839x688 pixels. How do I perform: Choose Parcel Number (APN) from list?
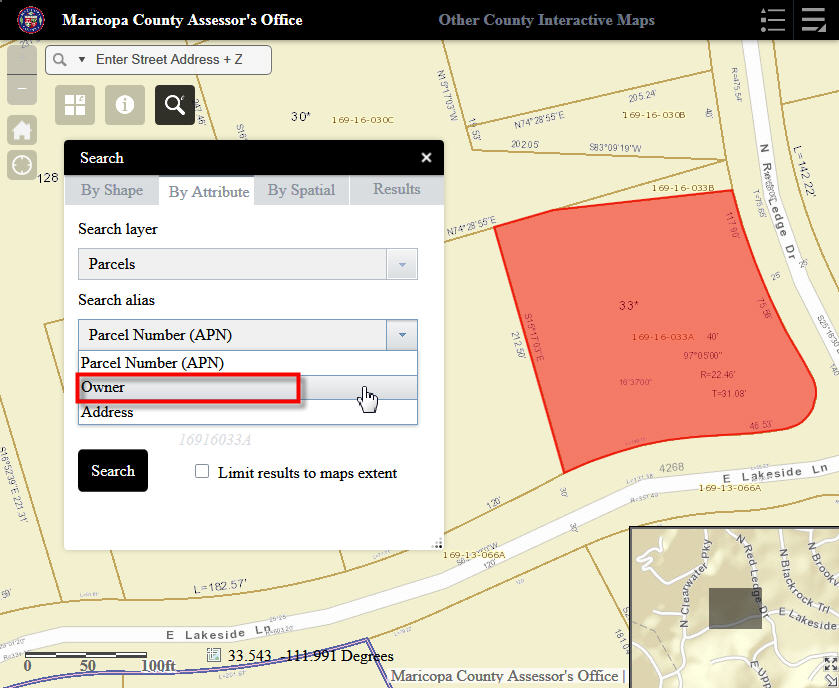(248, 363)
